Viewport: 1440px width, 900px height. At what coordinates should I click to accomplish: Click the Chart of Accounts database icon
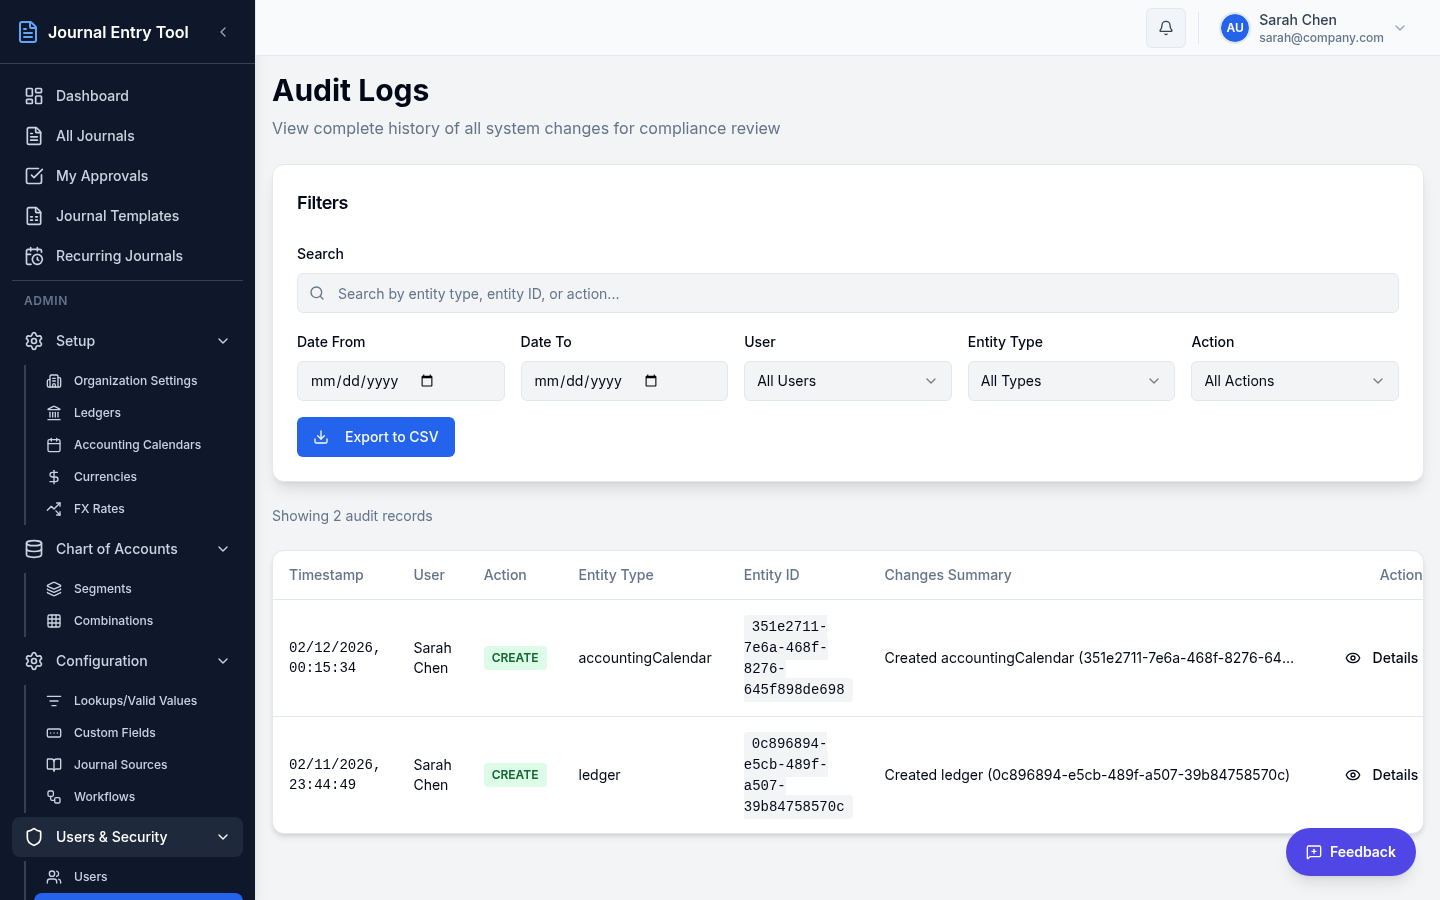pyautogui.click(x=34, y=549)
